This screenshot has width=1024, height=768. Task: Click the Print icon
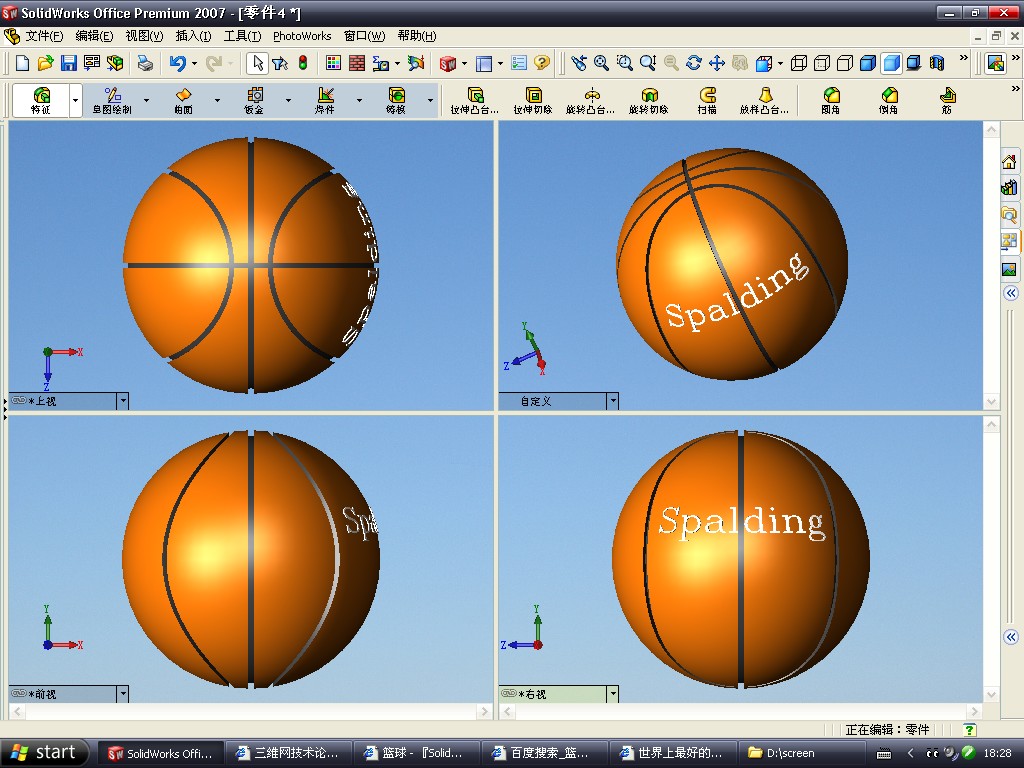coord(145,63)
